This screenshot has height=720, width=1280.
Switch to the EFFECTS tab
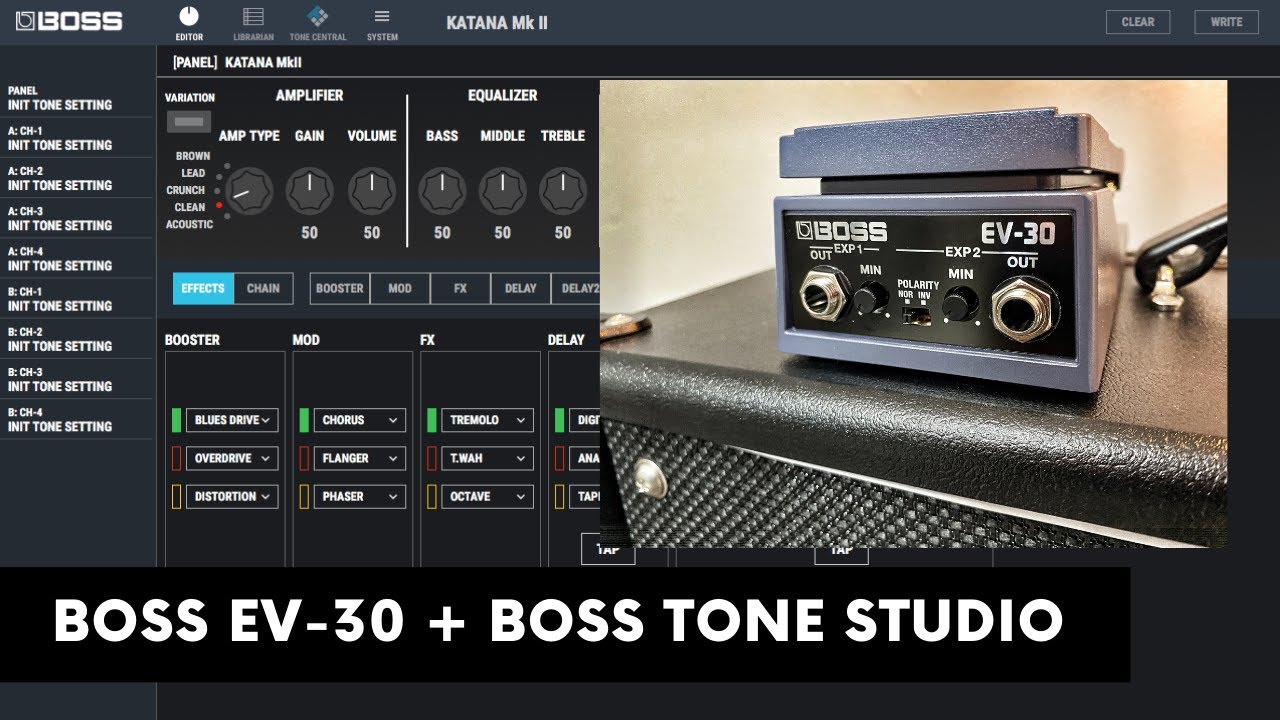coord(203,288)
